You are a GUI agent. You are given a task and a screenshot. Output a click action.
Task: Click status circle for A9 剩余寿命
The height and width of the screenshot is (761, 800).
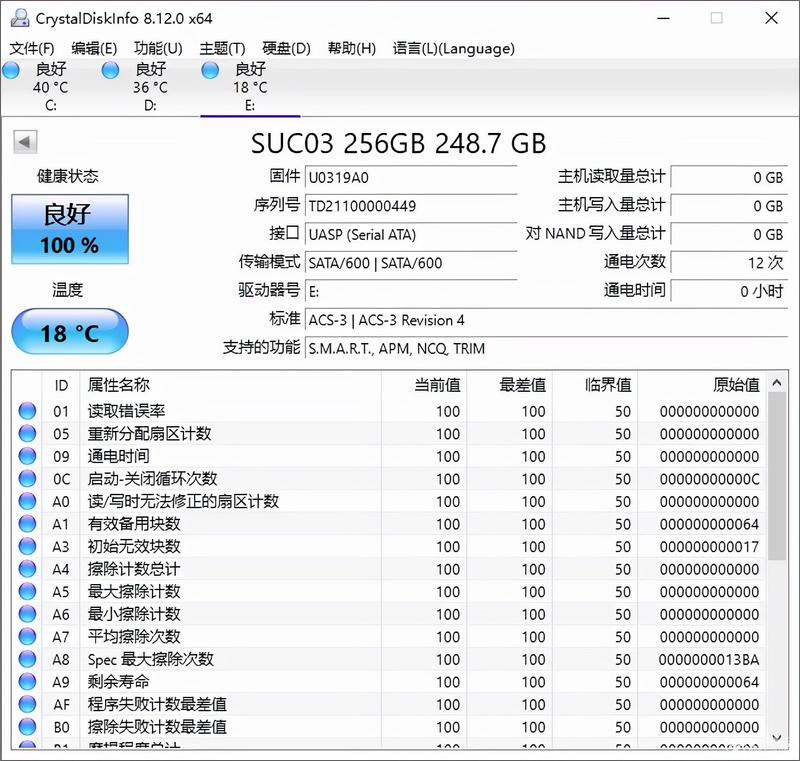coord(27,681)
